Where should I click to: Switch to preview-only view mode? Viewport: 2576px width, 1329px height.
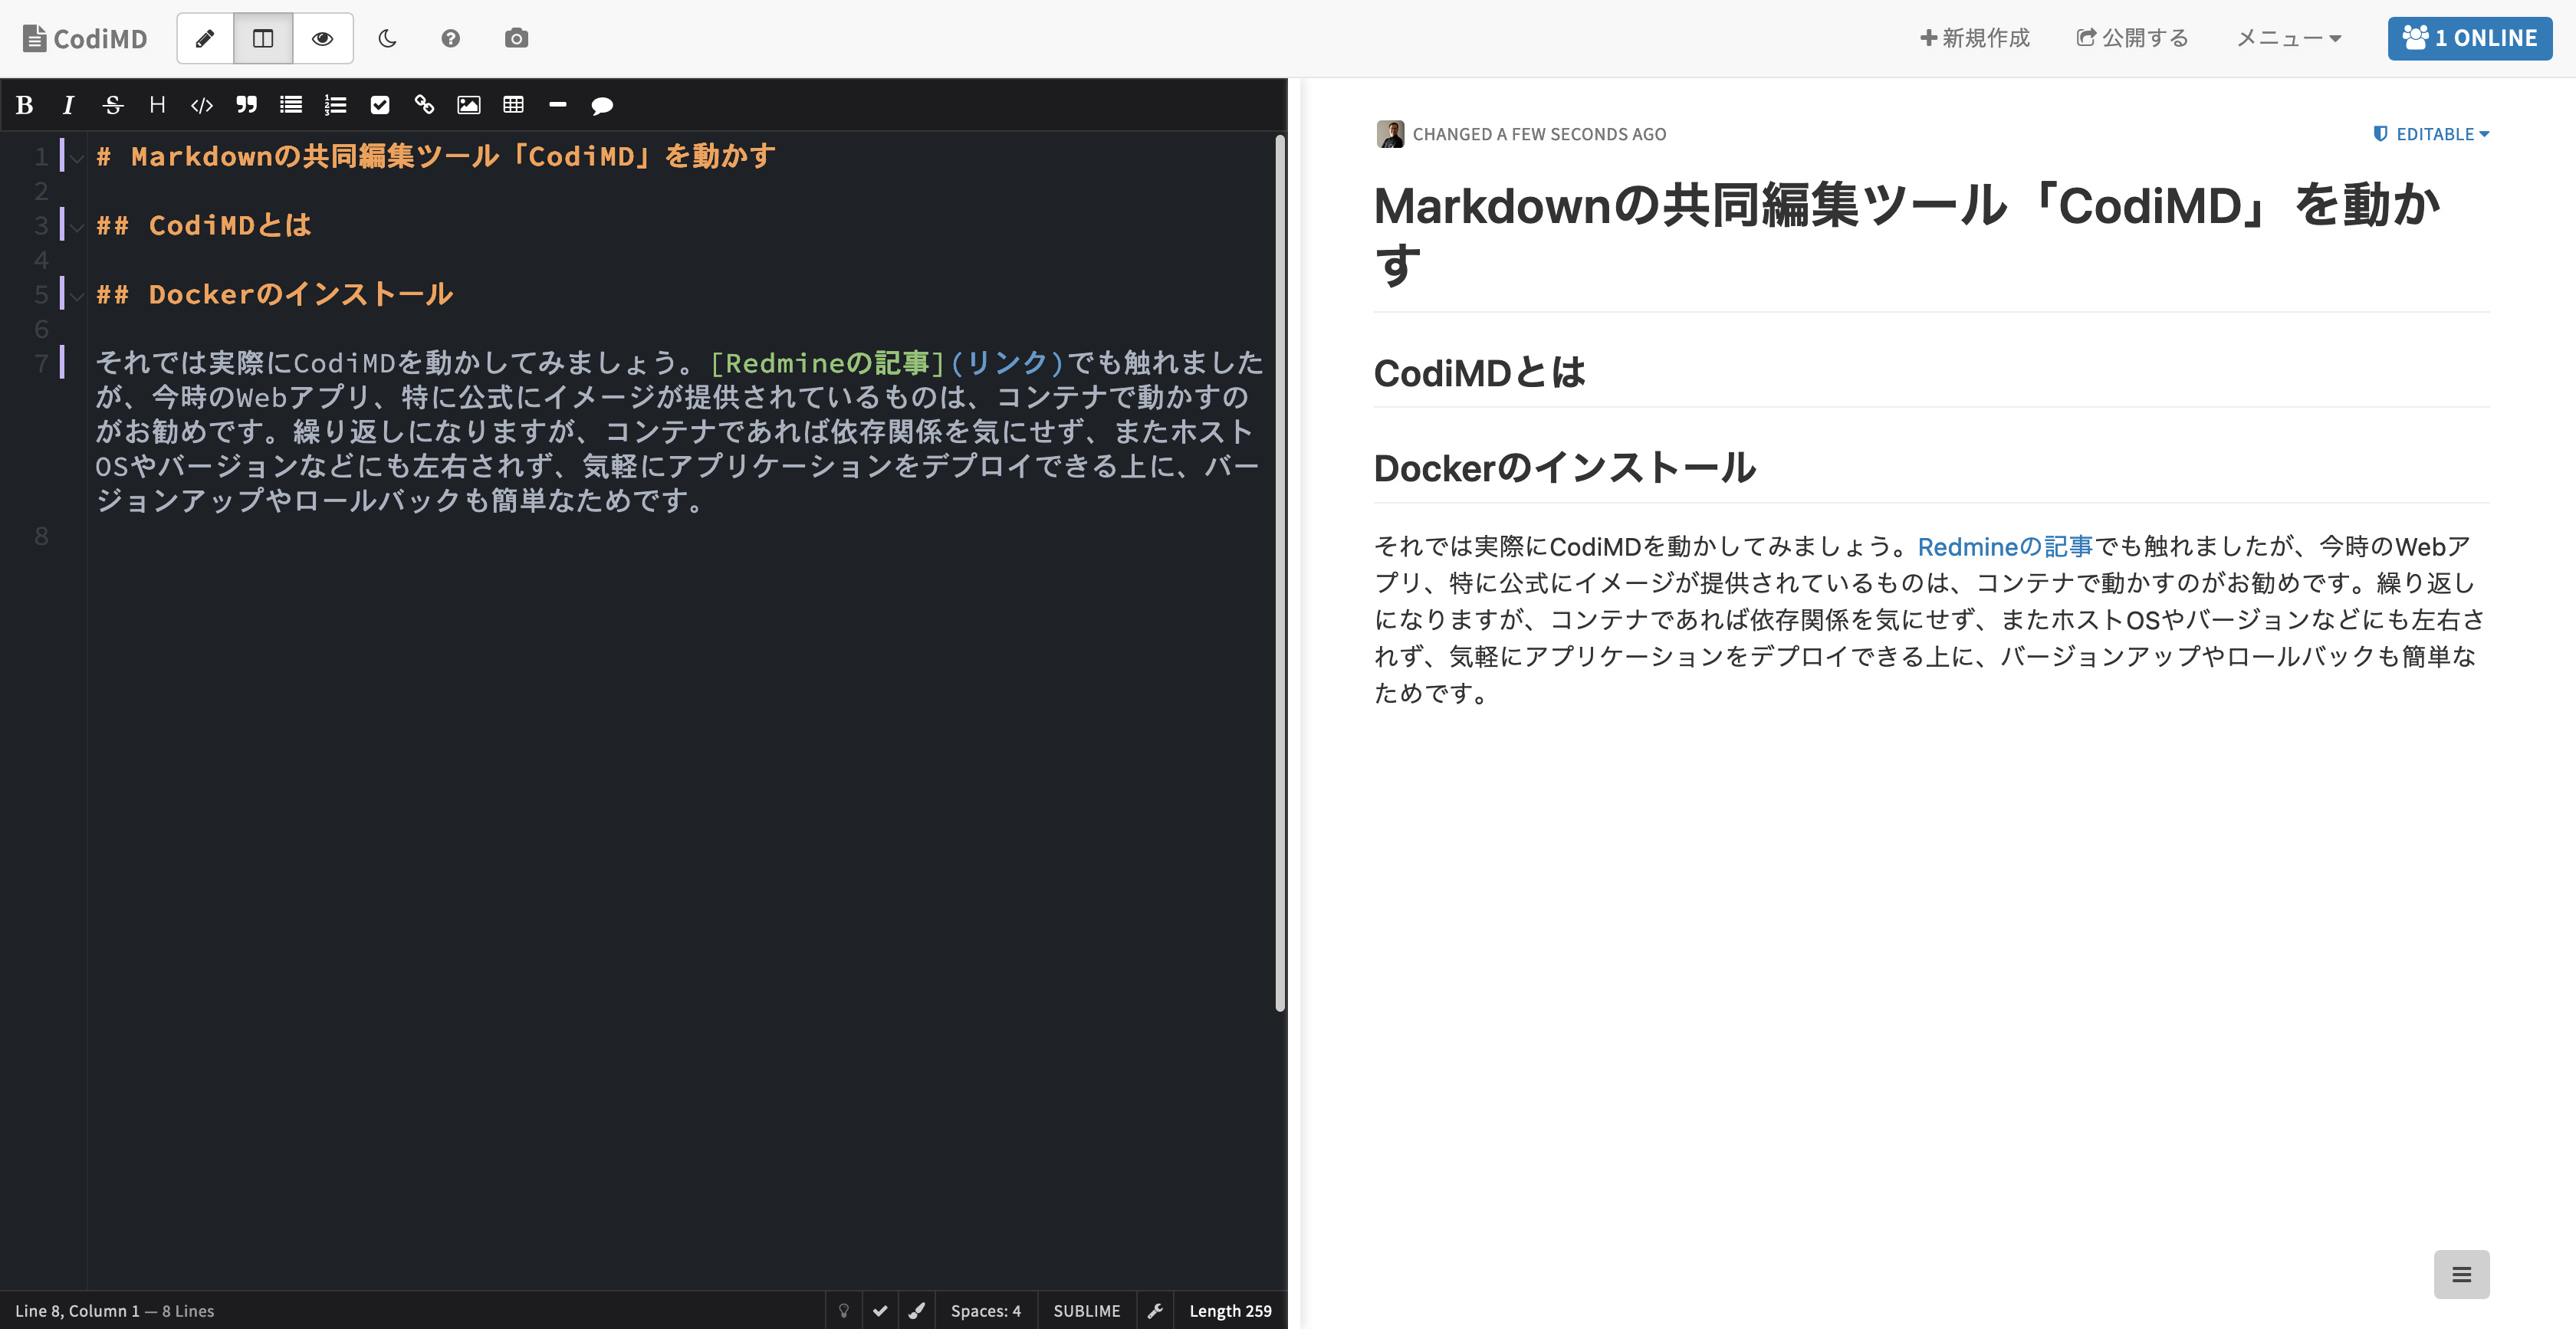pyautogui.click(x=322, y=38)
